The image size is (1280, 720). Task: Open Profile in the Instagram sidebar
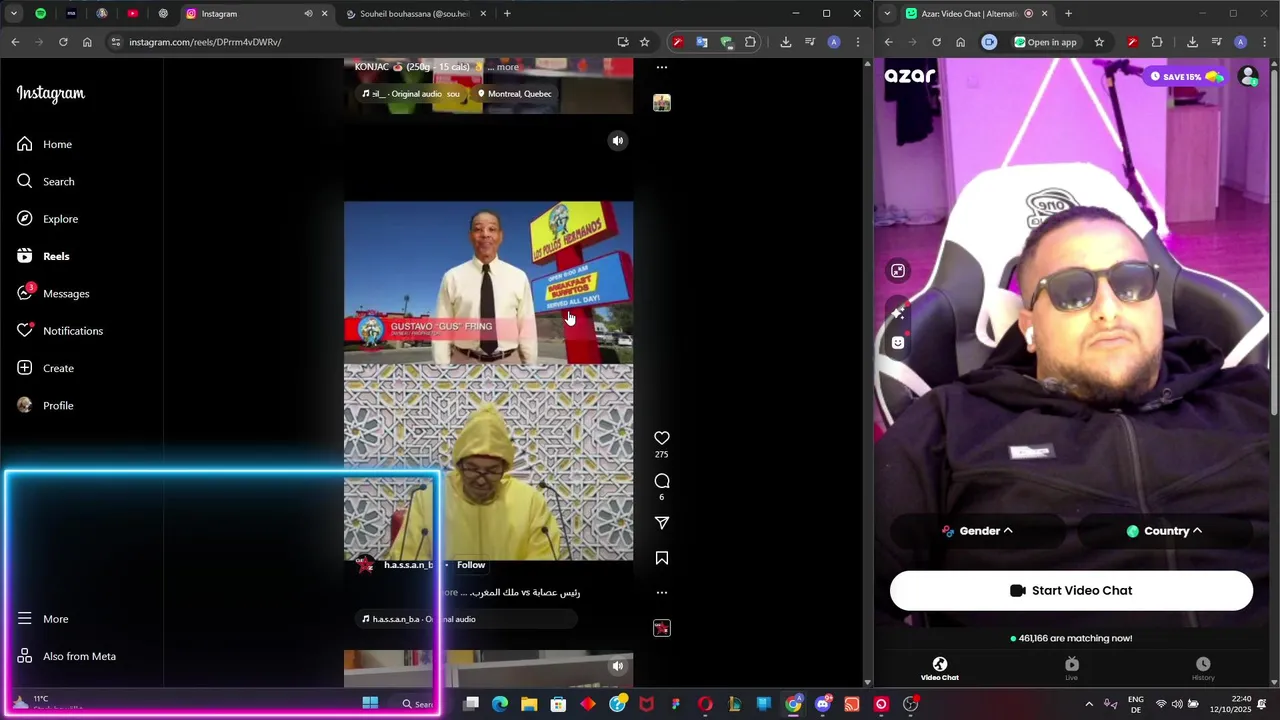tap(45, 405)
